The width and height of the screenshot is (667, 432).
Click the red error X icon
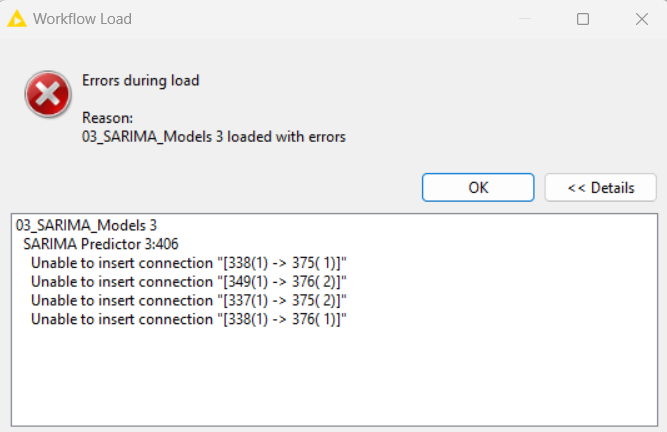48,94
